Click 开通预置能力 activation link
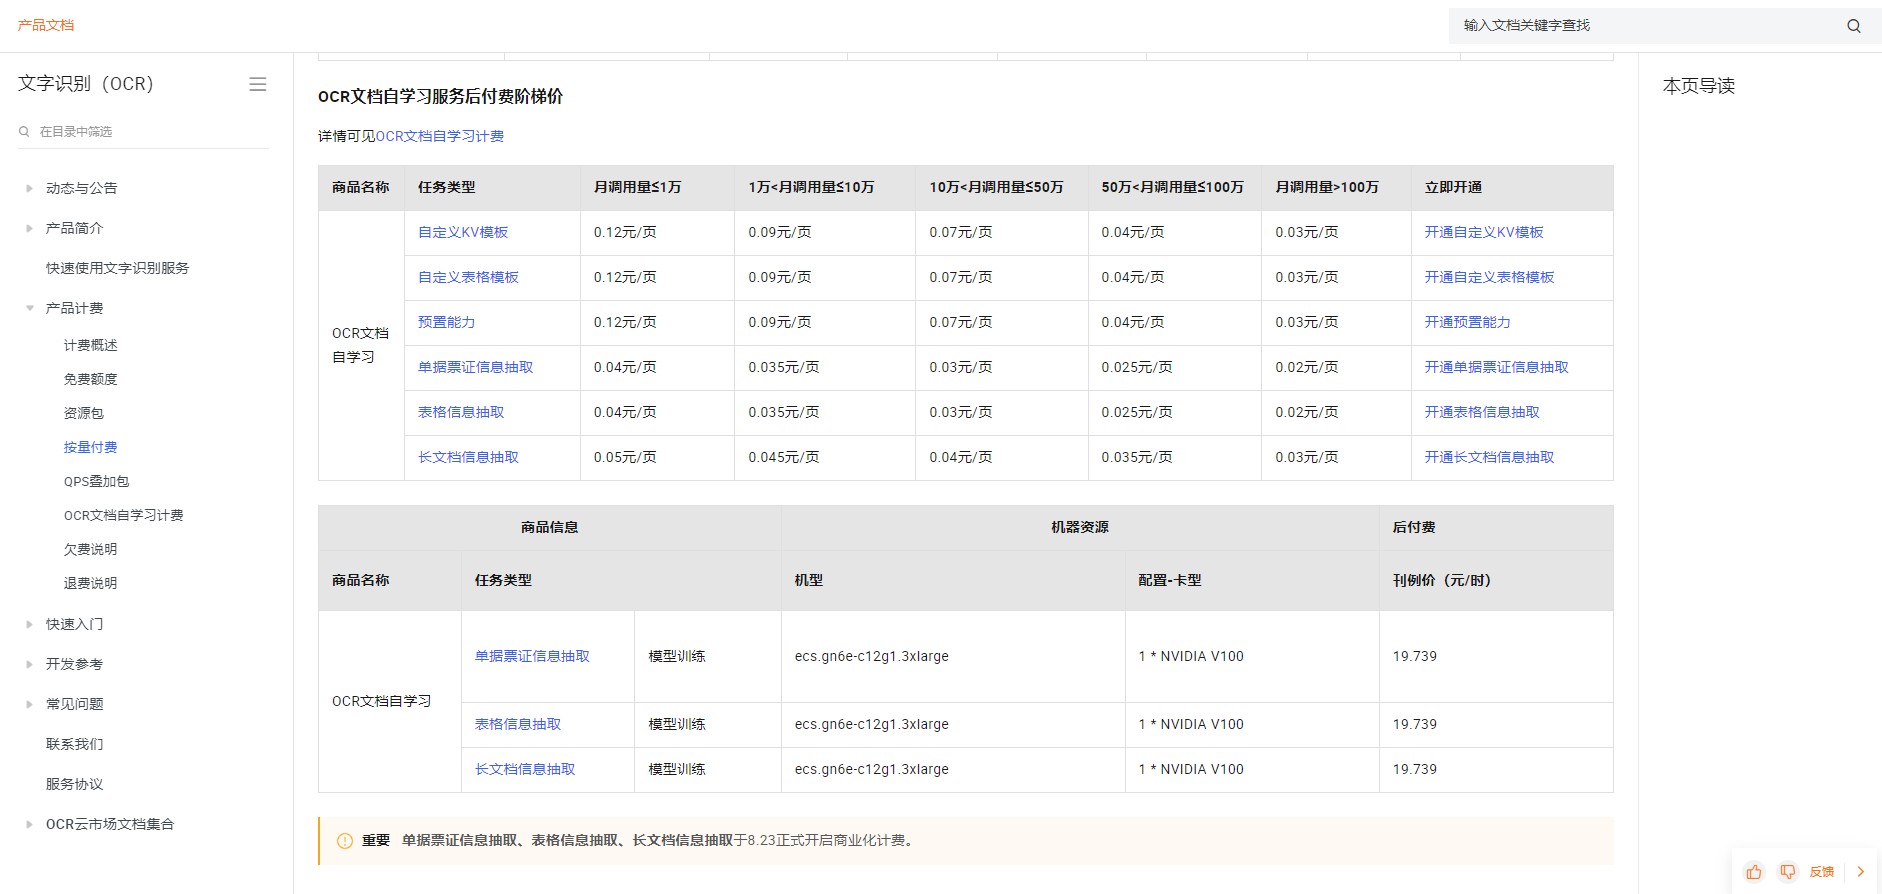Image resolution: width=1882 pixels, height=894 pixels. pos(1467,322)
